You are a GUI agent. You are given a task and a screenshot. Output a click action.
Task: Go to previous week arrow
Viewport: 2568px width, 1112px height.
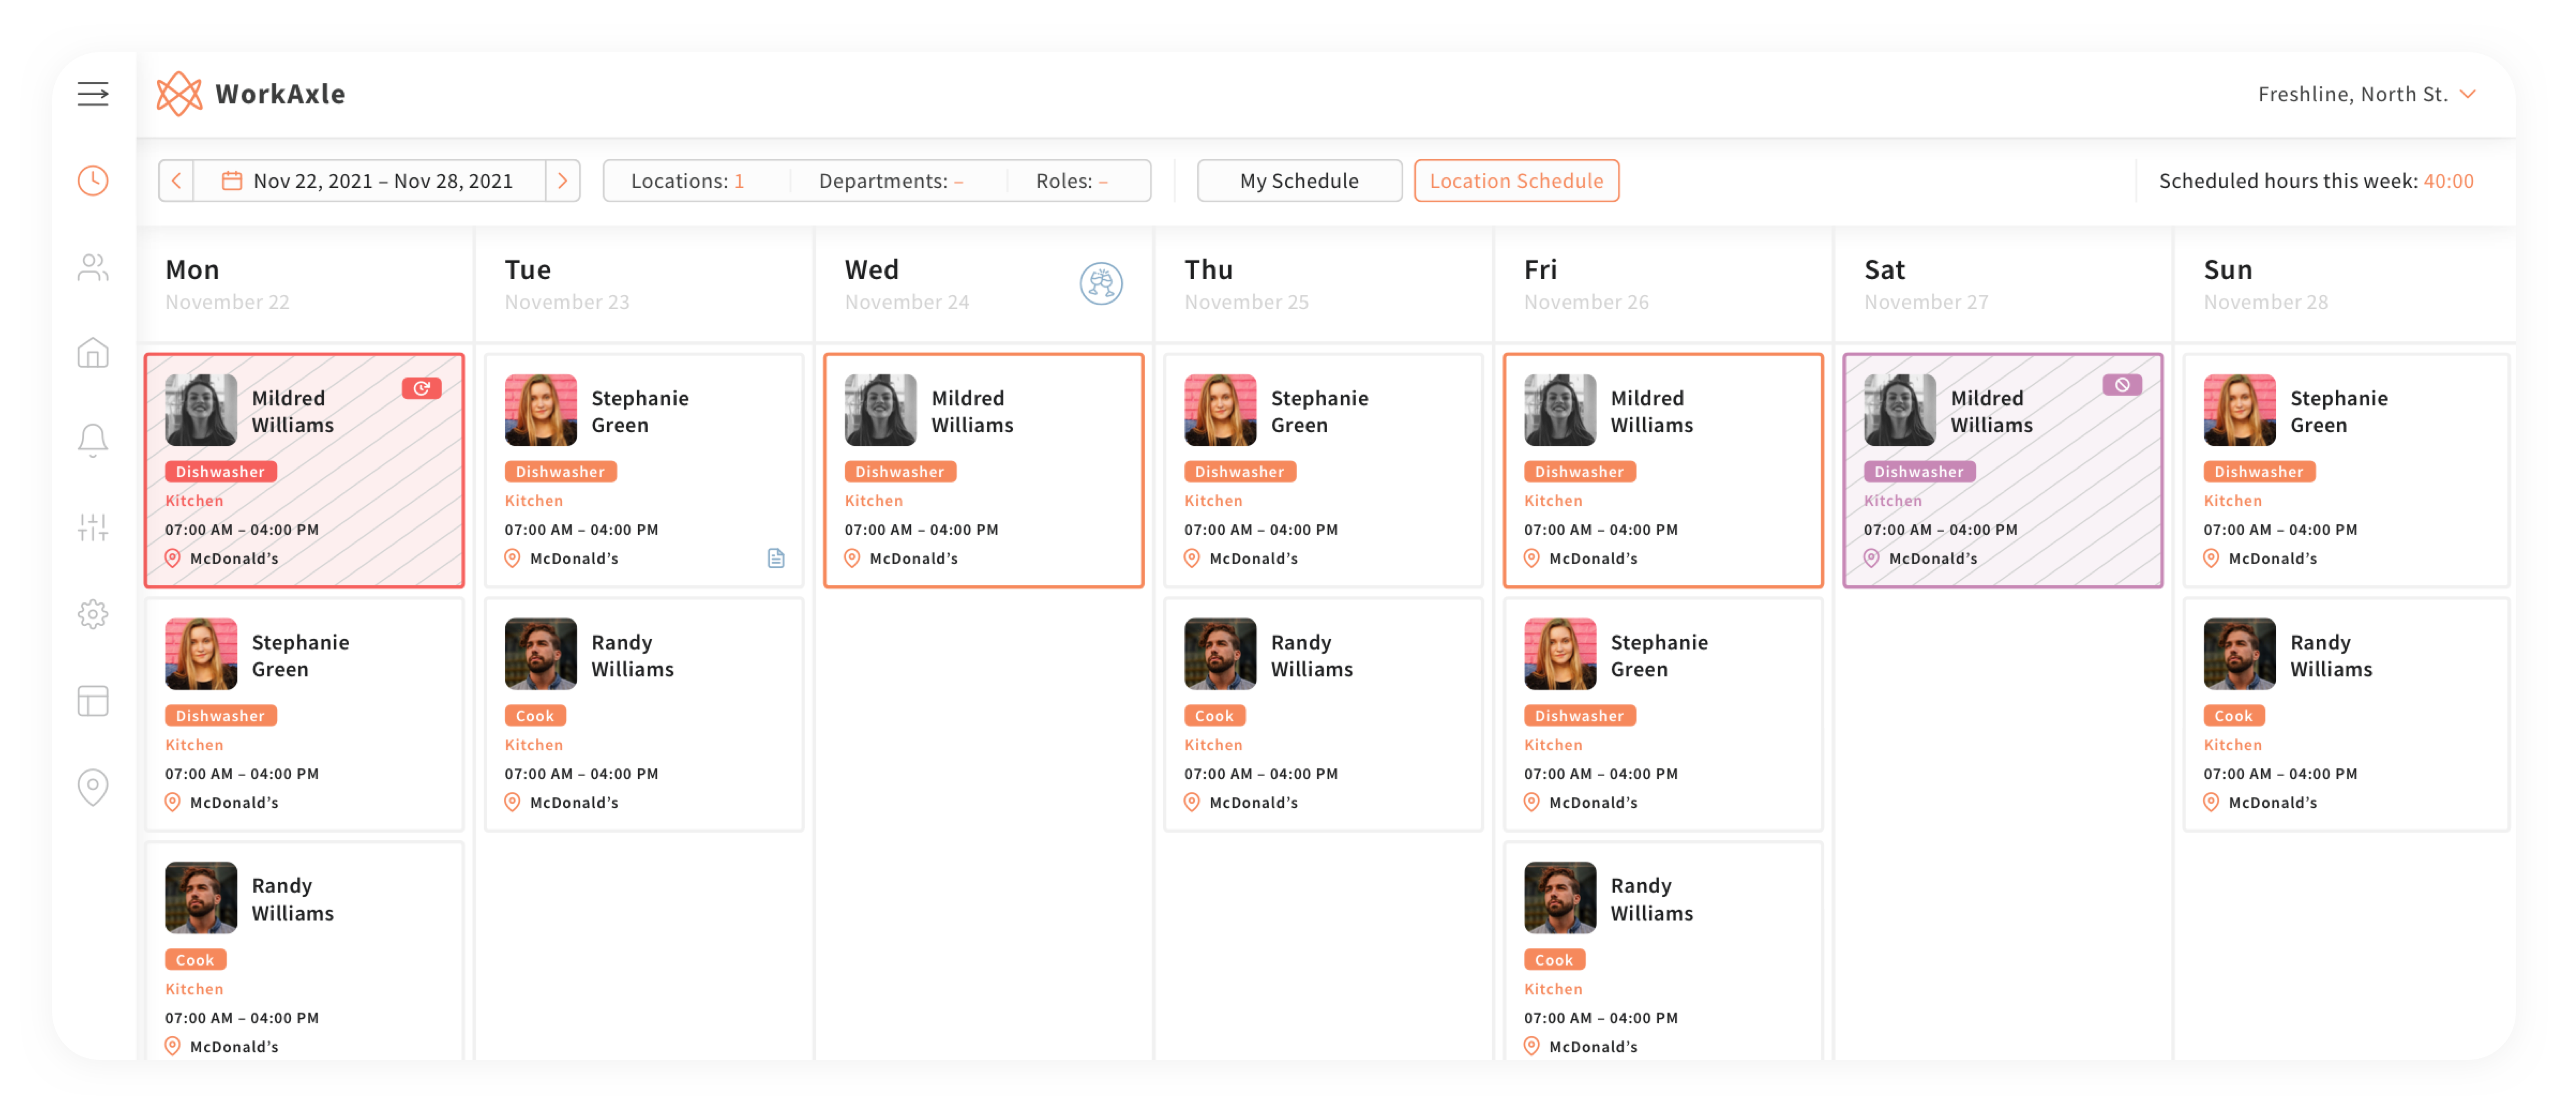click(x=176, y=181)
